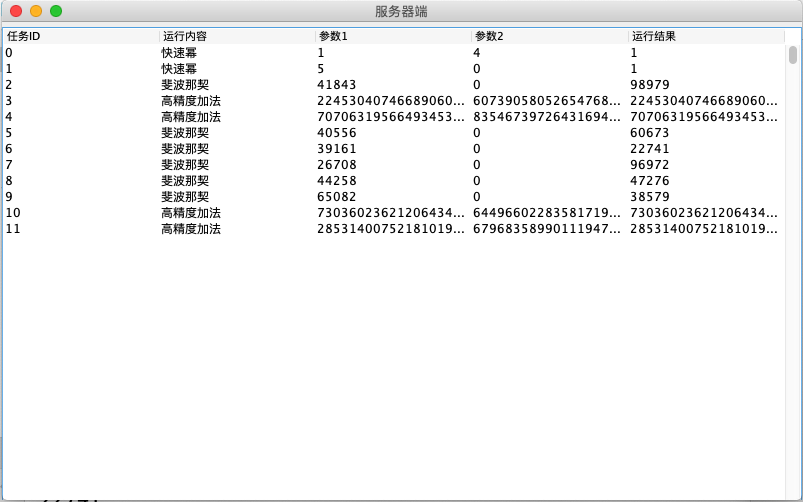Select task ID 0 cell
This screenshot has width=803, height=502.
coord(81,53)
